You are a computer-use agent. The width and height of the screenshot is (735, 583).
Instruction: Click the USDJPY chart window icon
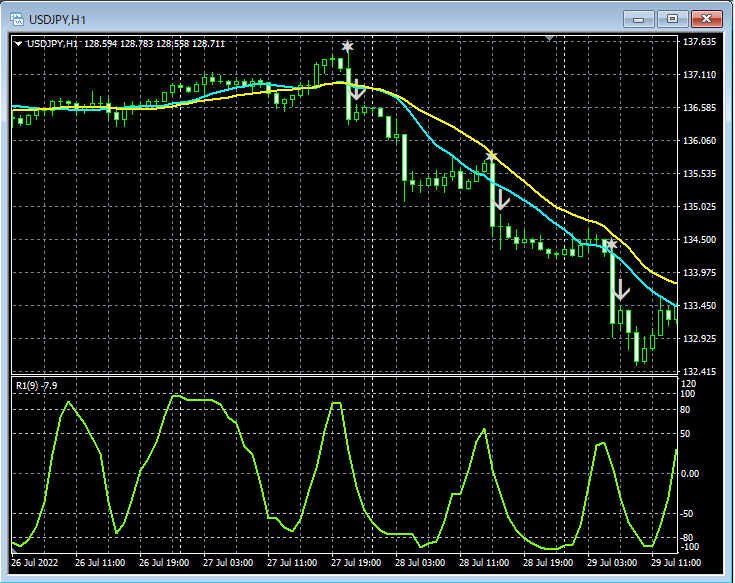[17, 19]
